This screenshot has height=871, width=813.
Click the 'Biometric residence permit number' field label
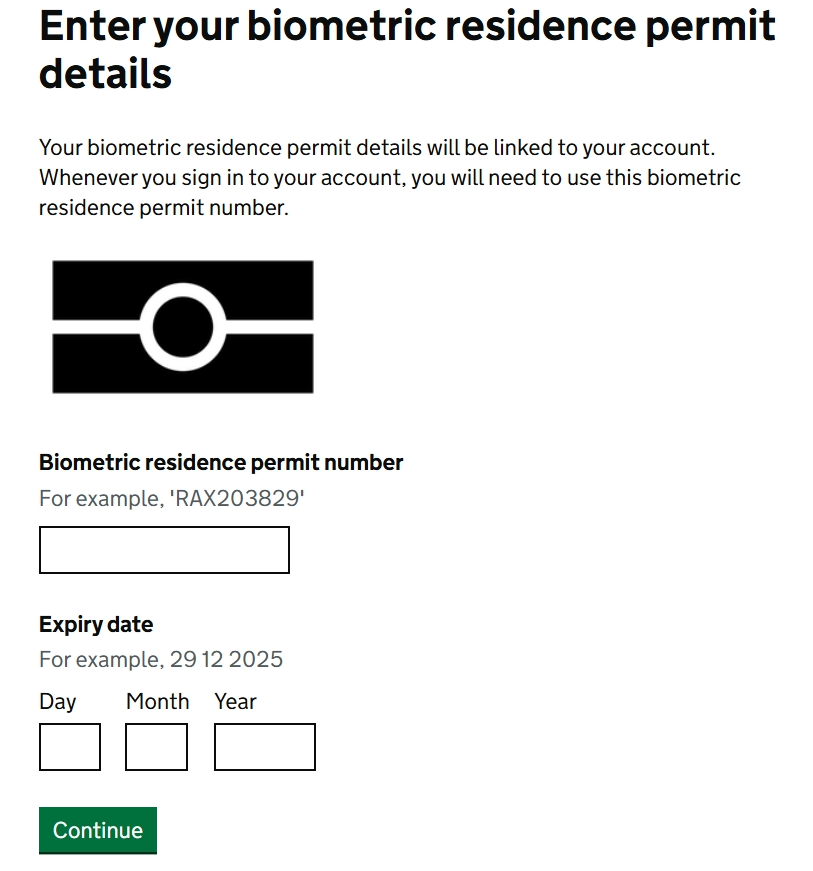click(x=221, y=462)
